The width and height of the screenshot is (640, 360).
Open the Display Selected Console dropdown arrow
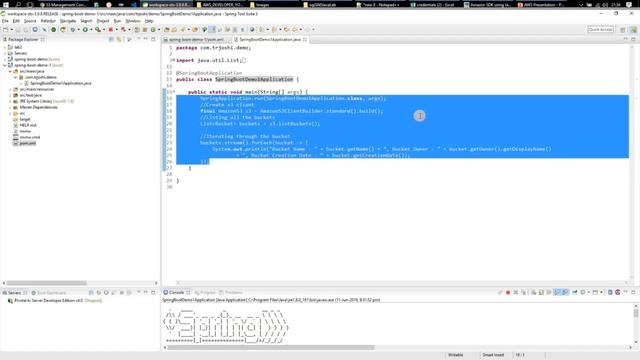pos(589,292)
